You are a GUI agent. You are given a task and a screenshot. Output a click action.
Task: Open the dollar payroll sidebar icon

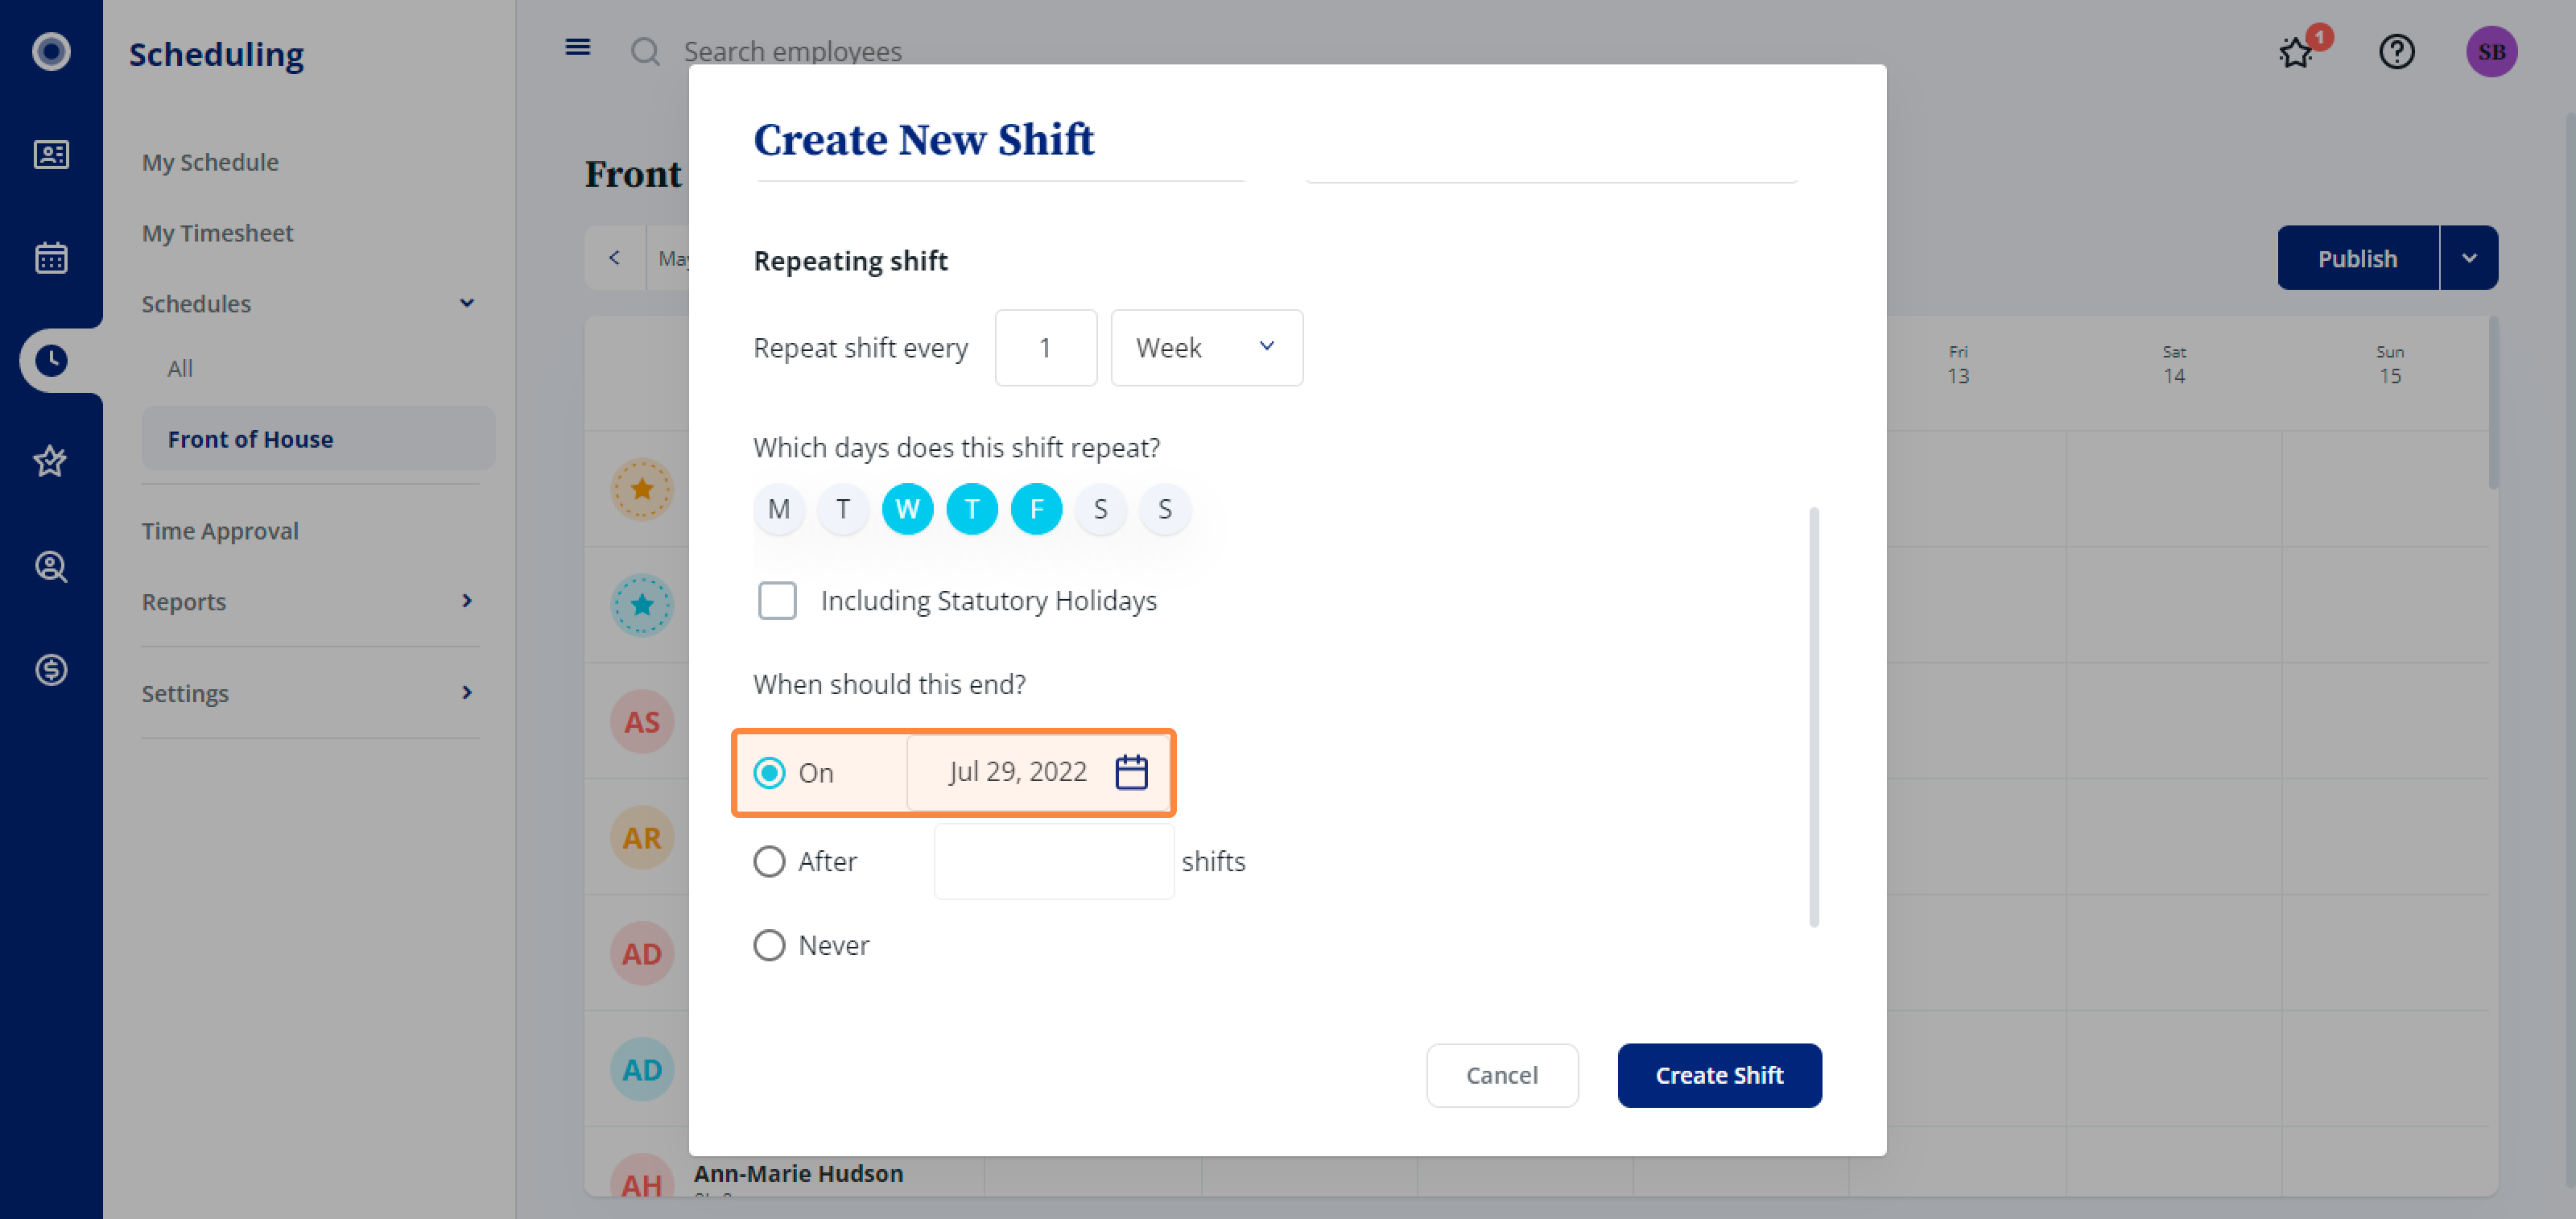pos(51,669)
